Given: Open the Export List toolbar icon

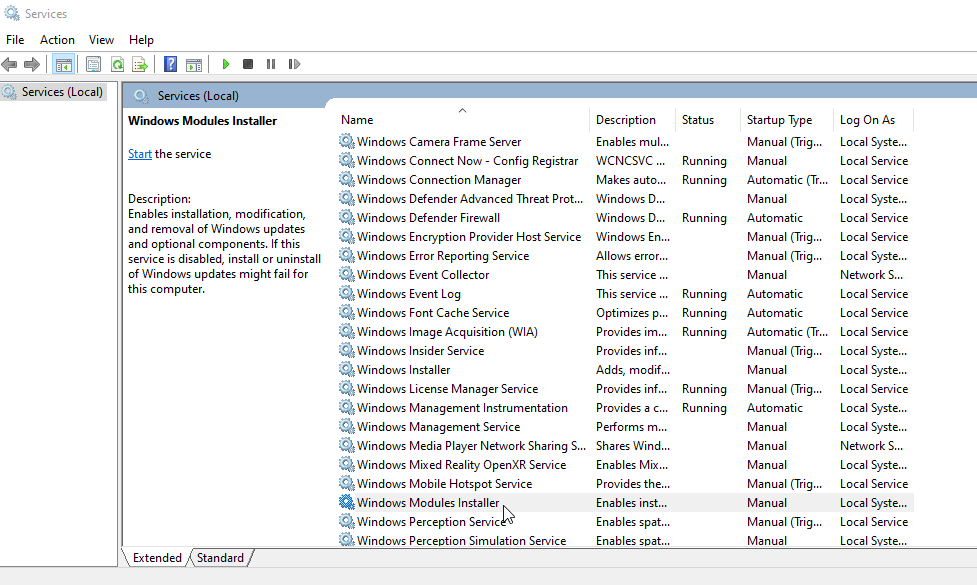Looking at the screenshot, I should [x=141, y=64].
